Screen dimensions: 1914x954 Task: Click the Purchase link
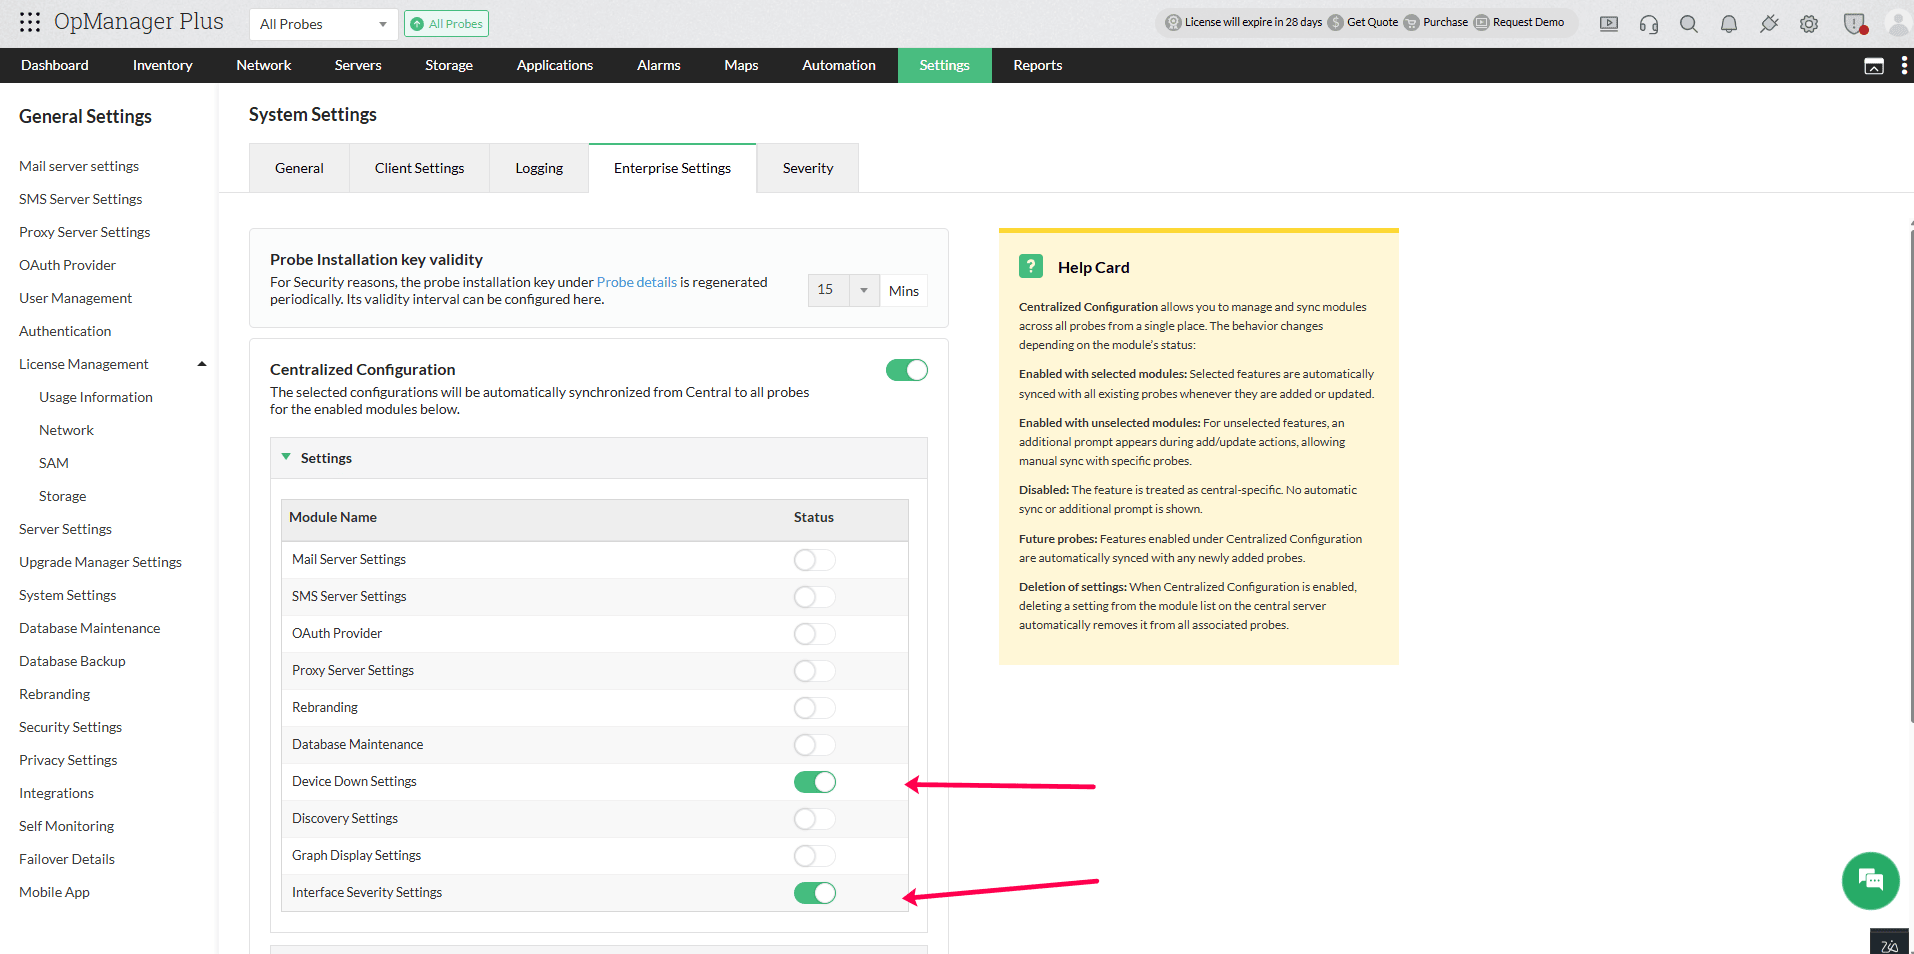pyautogui.click(x=1445, y=22)
